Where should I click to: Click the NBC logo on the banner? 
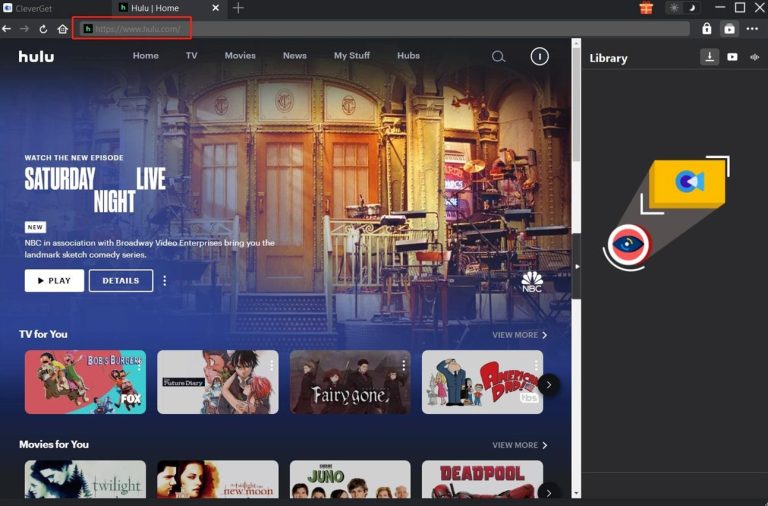pos(532,282)
